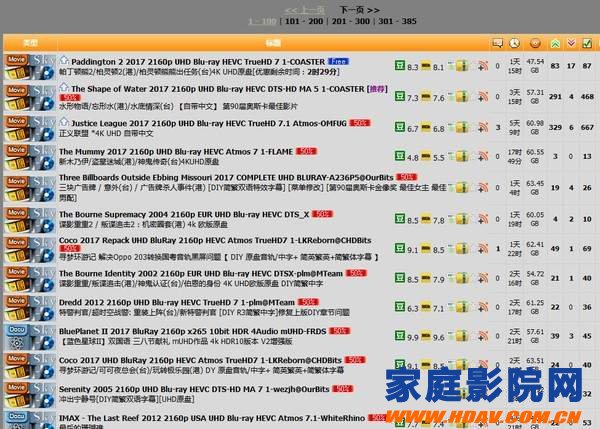This screenshot has width=600, height=429.
Task: Click size 63.45 GB for Three Billboards
Action: click(x=535, y=188)
